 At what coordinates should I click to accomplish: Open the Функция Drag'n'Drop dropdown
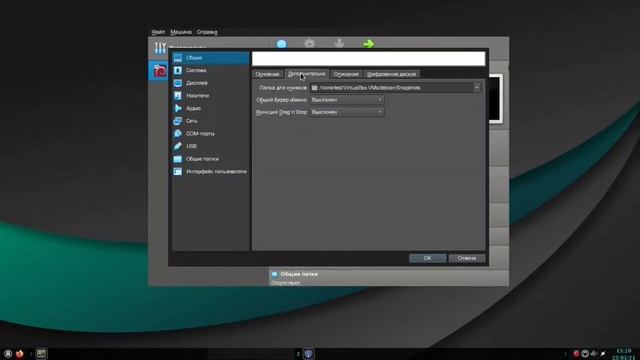click(347, 112)
